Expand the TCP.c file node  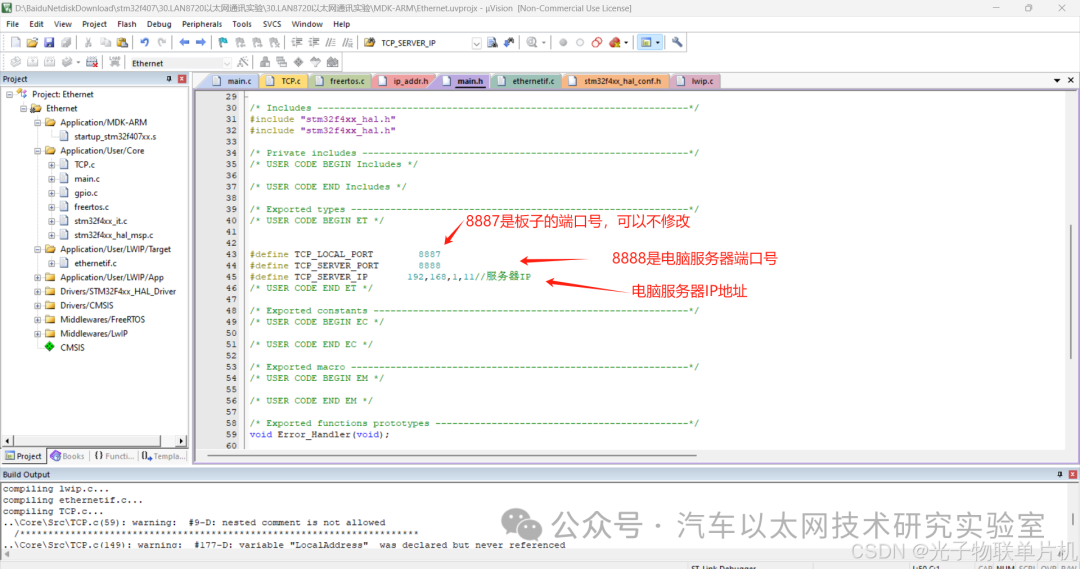pos(52,165)
